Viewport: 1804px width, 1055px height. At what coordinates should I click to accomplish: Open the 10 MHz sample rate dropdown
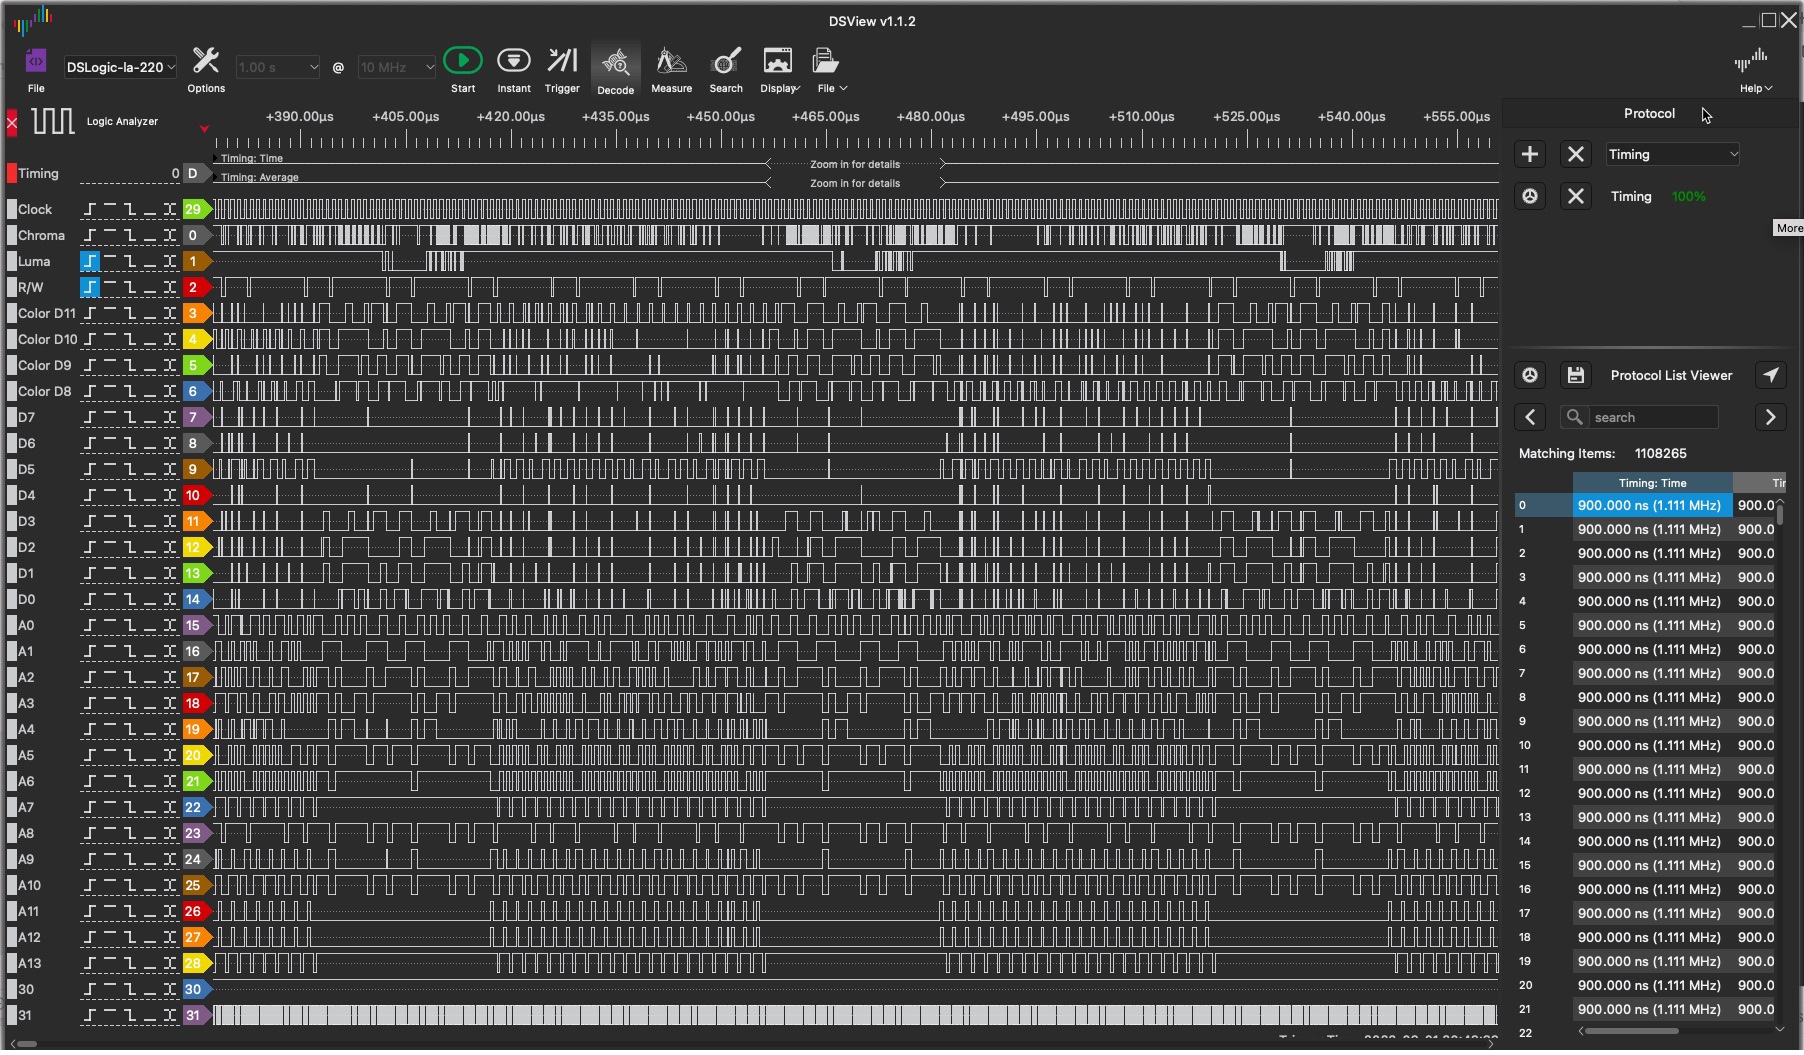tap(397, 67)
